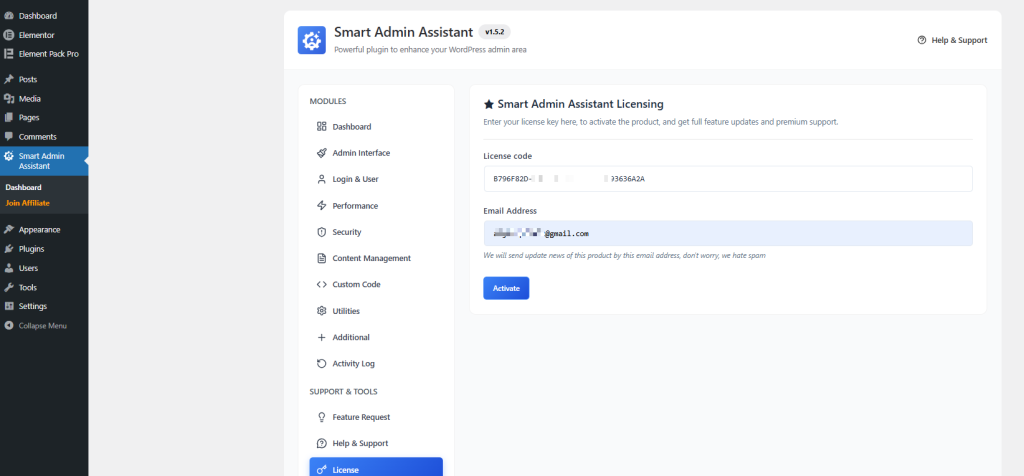This screenshot has height=476, width=1024.
Task: Open the Custom Code module
Action: (x=376, y=285)
